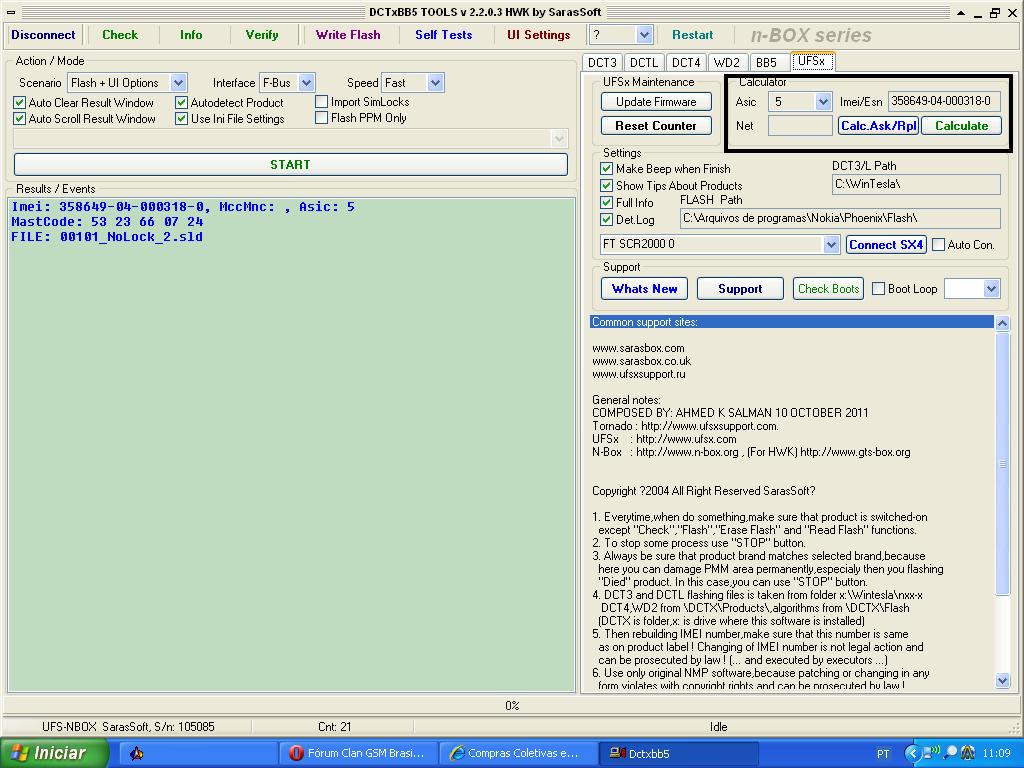This screenshot has height=768, width=1024.
Task: Click the Restart button
Action: [693, 35]
